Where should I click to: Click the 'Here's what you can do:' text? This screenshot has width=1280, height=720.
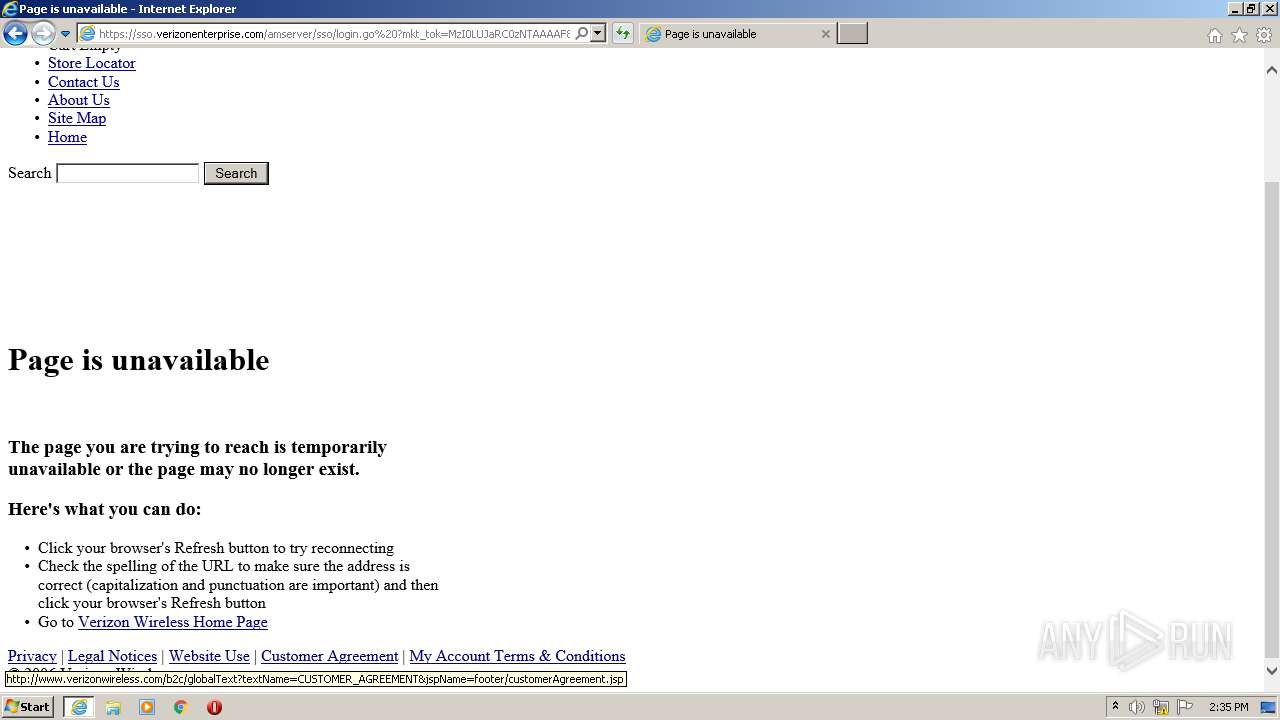coord(105,509)
